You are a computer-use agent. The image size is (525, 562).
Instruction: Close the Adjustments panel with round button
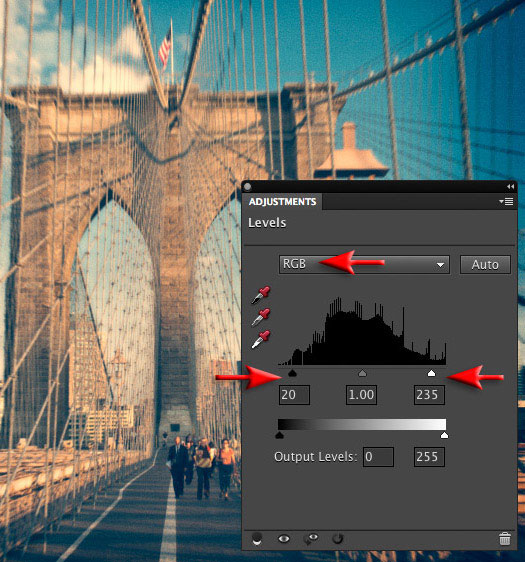pos(247,187)
